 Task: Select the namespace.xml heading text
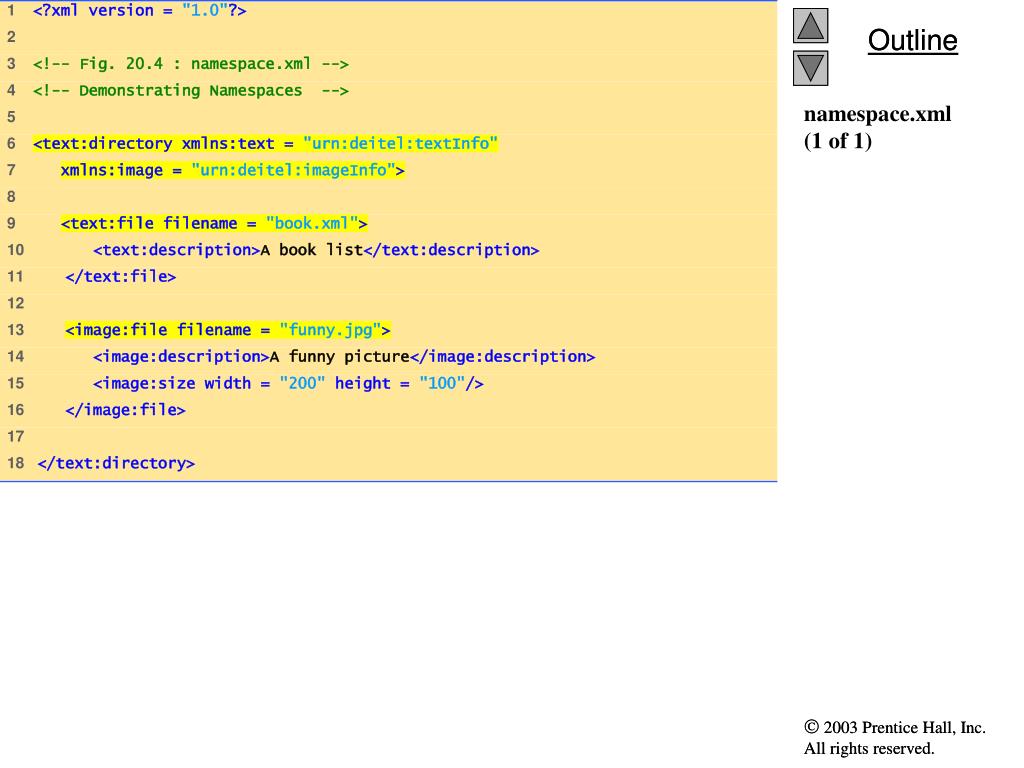coord(877,114)
